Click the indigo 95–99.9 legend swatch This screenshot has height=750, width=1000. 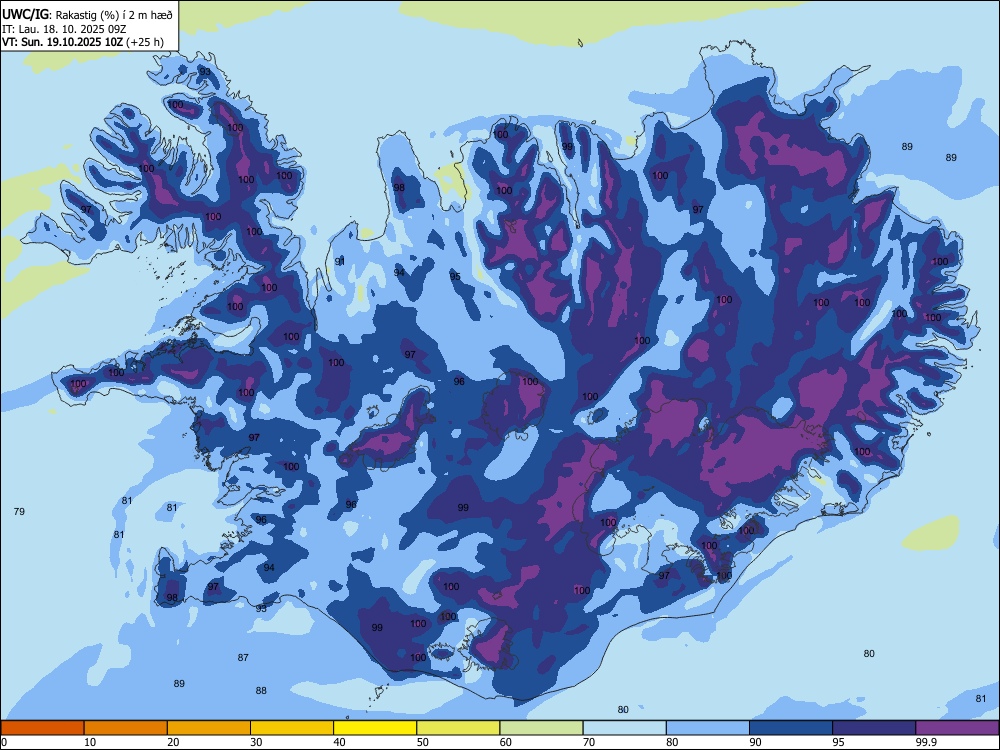[874, 728]
